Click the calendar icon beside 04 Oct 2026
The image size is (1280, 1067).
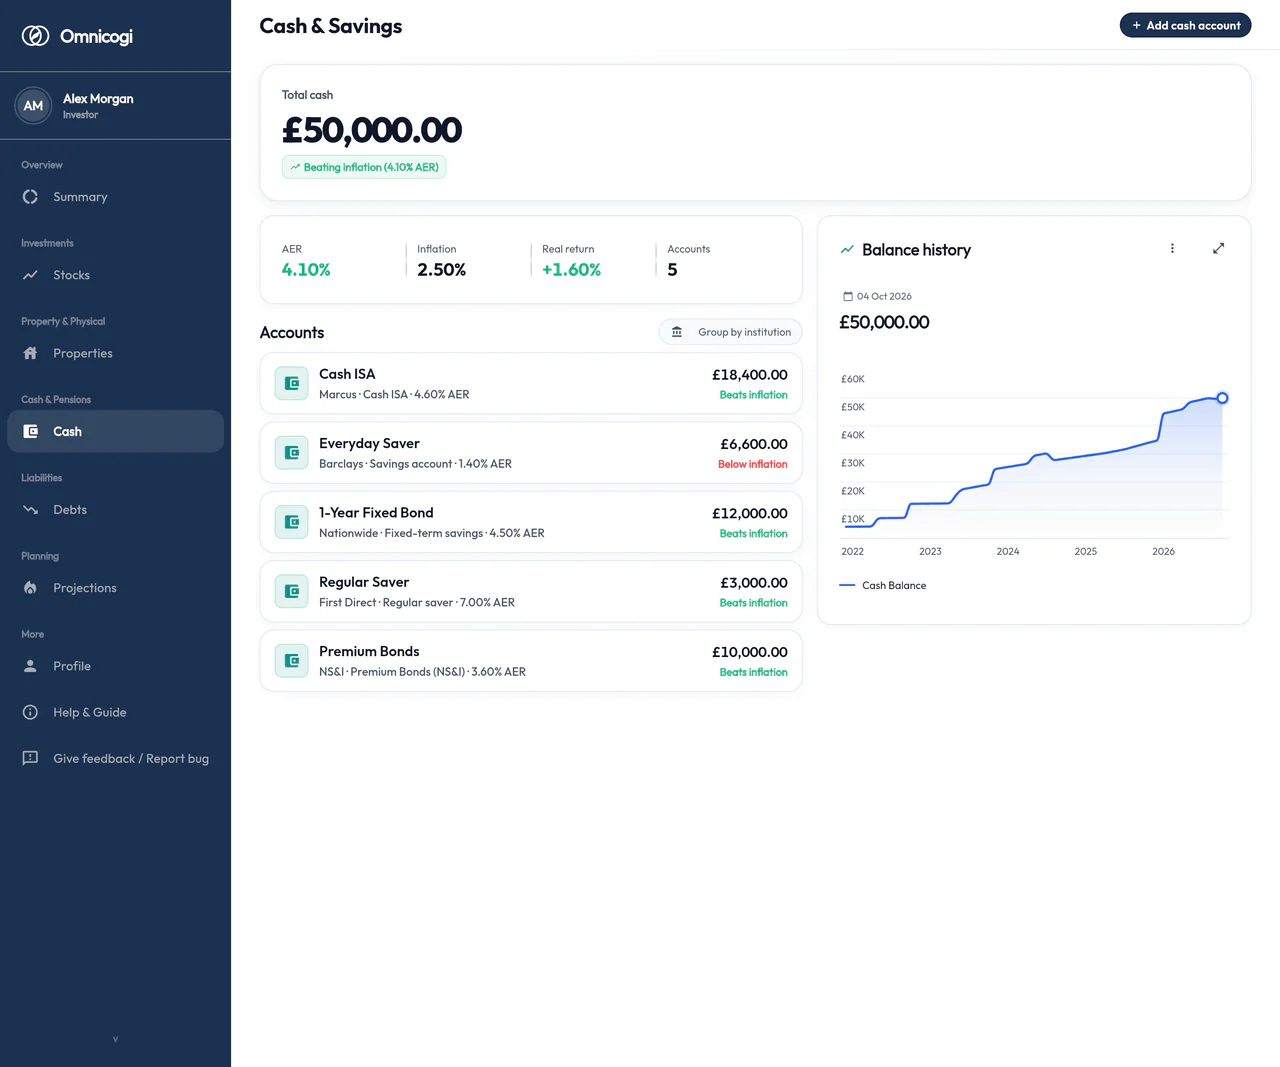848,296
